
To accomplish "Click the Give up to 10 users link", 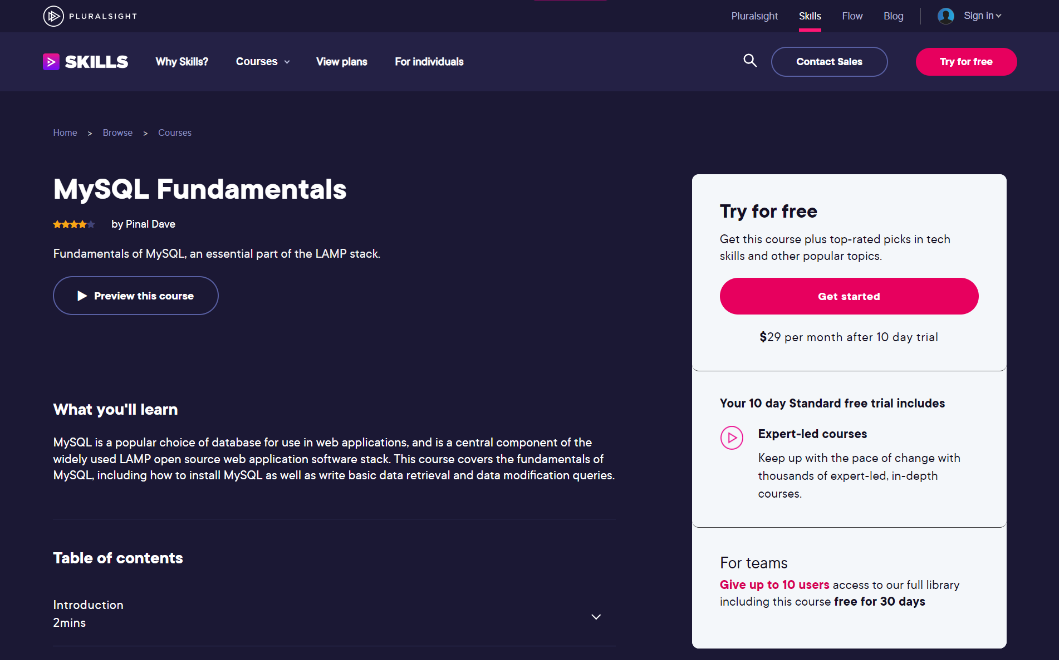I will coord(774,585).
